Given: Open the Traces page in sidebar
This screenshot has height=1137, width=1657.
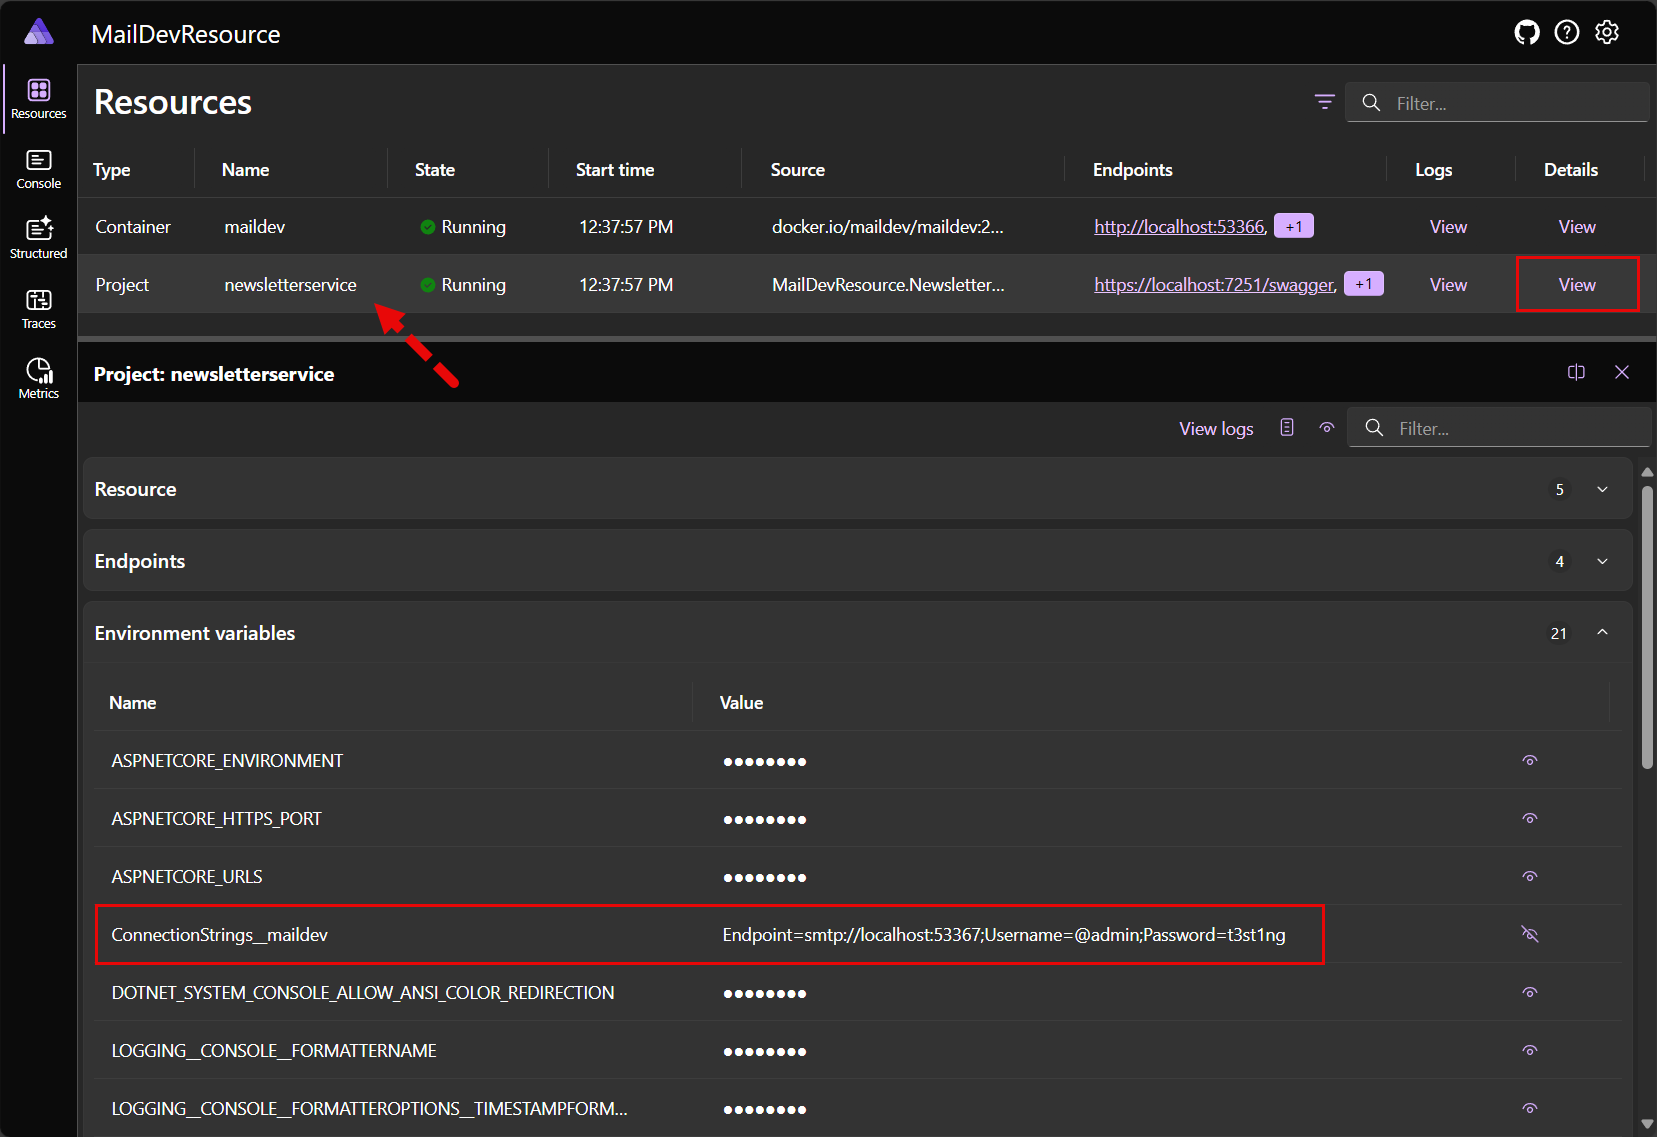Looking at the screenshot, I should point(39,309).
